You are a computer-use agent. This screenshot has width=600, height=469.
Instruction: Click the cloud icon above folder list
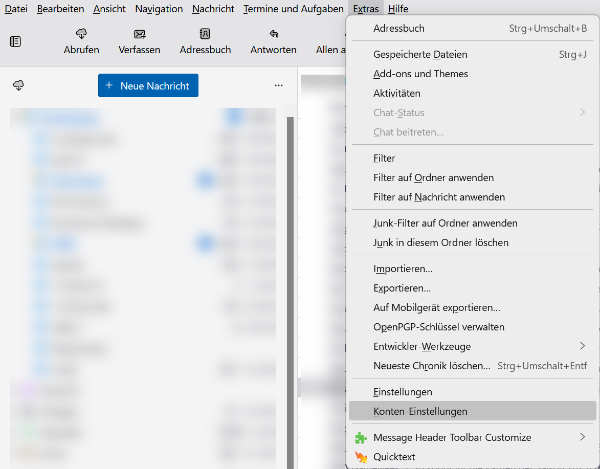coord(18,86)
